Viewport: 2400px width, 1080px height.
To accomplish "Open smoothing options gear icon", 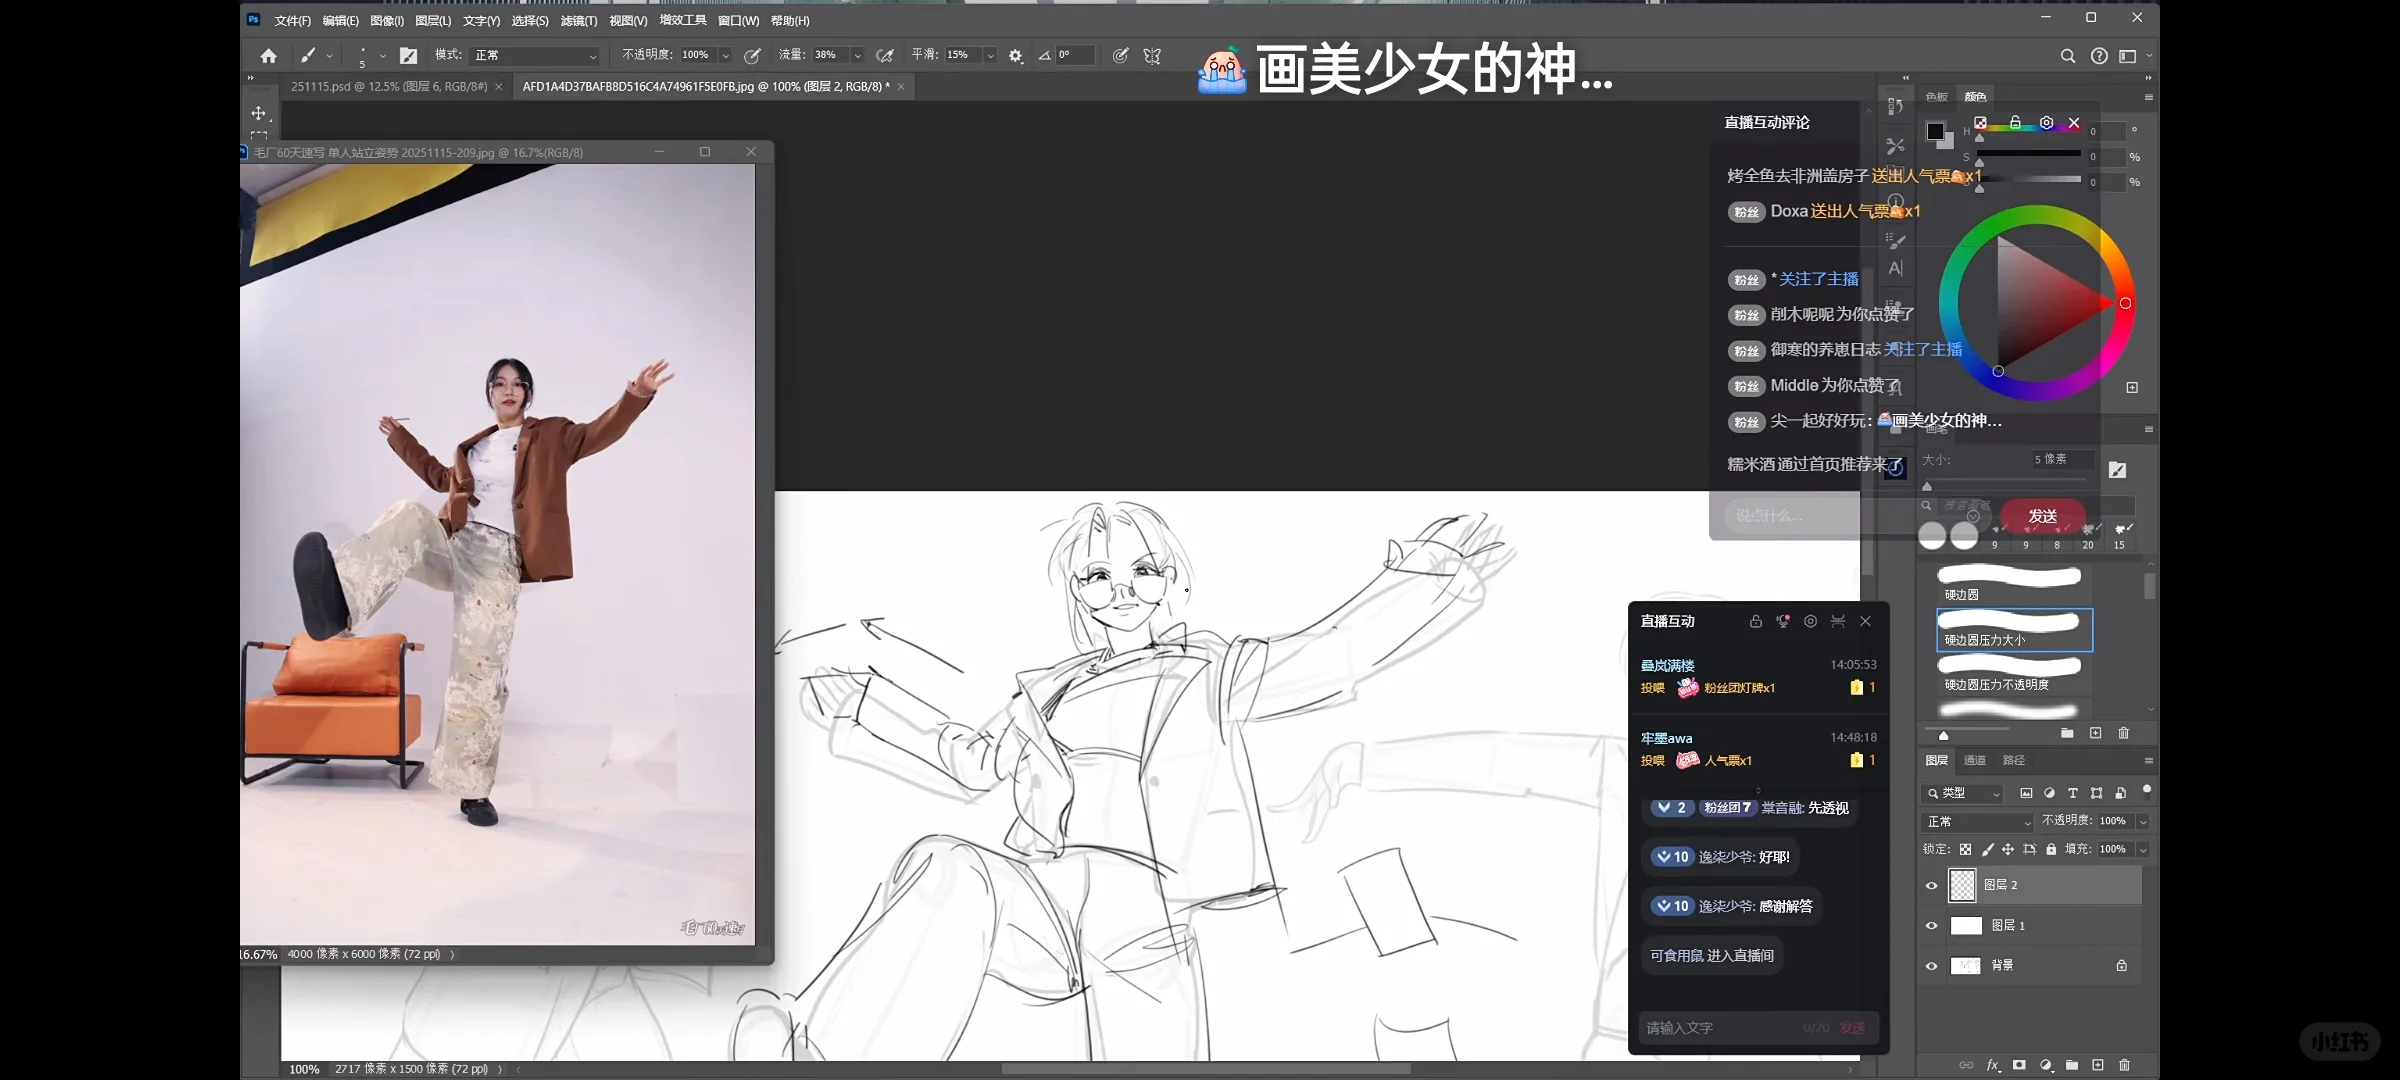I will 1015,56.
